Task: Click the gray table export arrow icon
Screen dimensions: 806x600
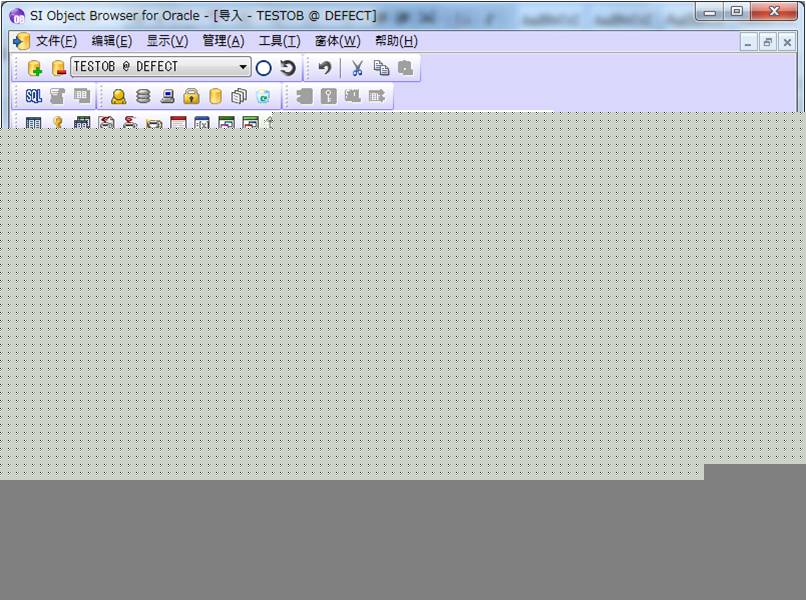Action: (x=377, y=96)
